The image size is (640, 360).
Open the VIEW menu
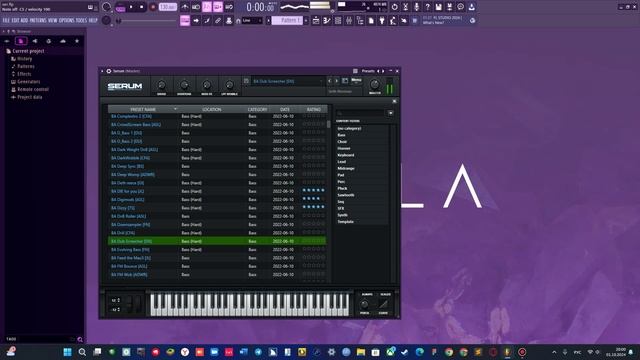[x=53, y=20]
